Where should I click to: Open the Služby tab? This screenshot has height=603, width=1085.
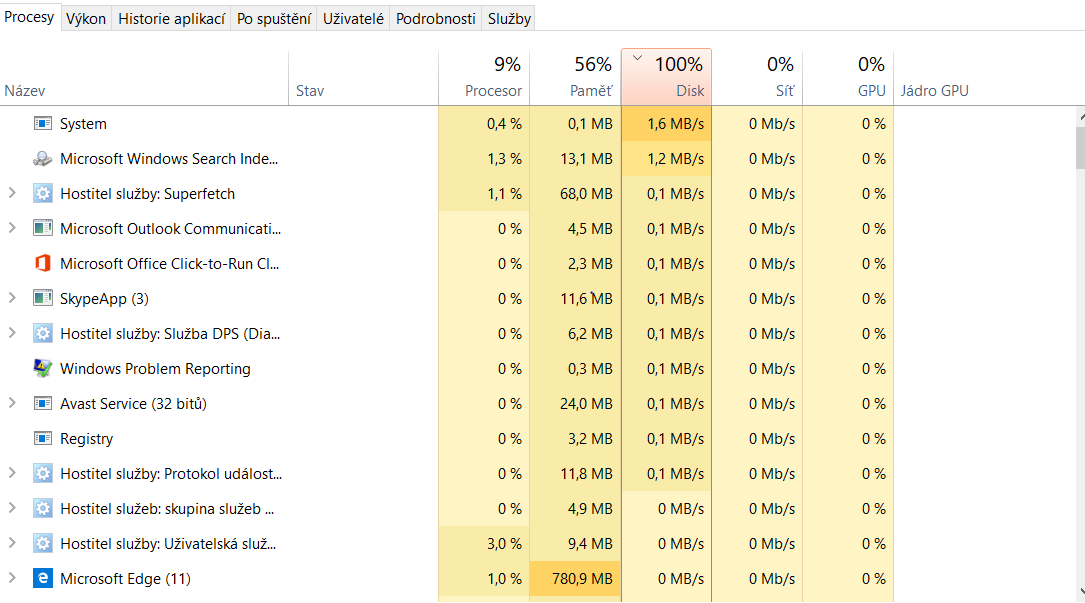pyautogui.click(x=509, y=18)
